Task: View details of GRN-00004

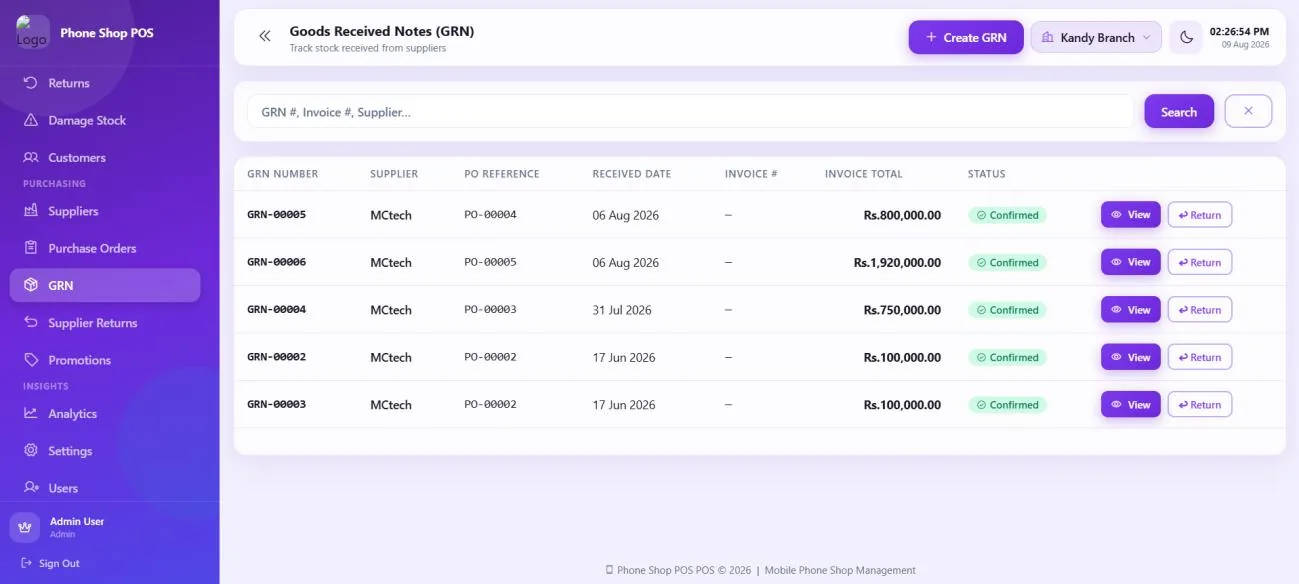Action: 1131,310
